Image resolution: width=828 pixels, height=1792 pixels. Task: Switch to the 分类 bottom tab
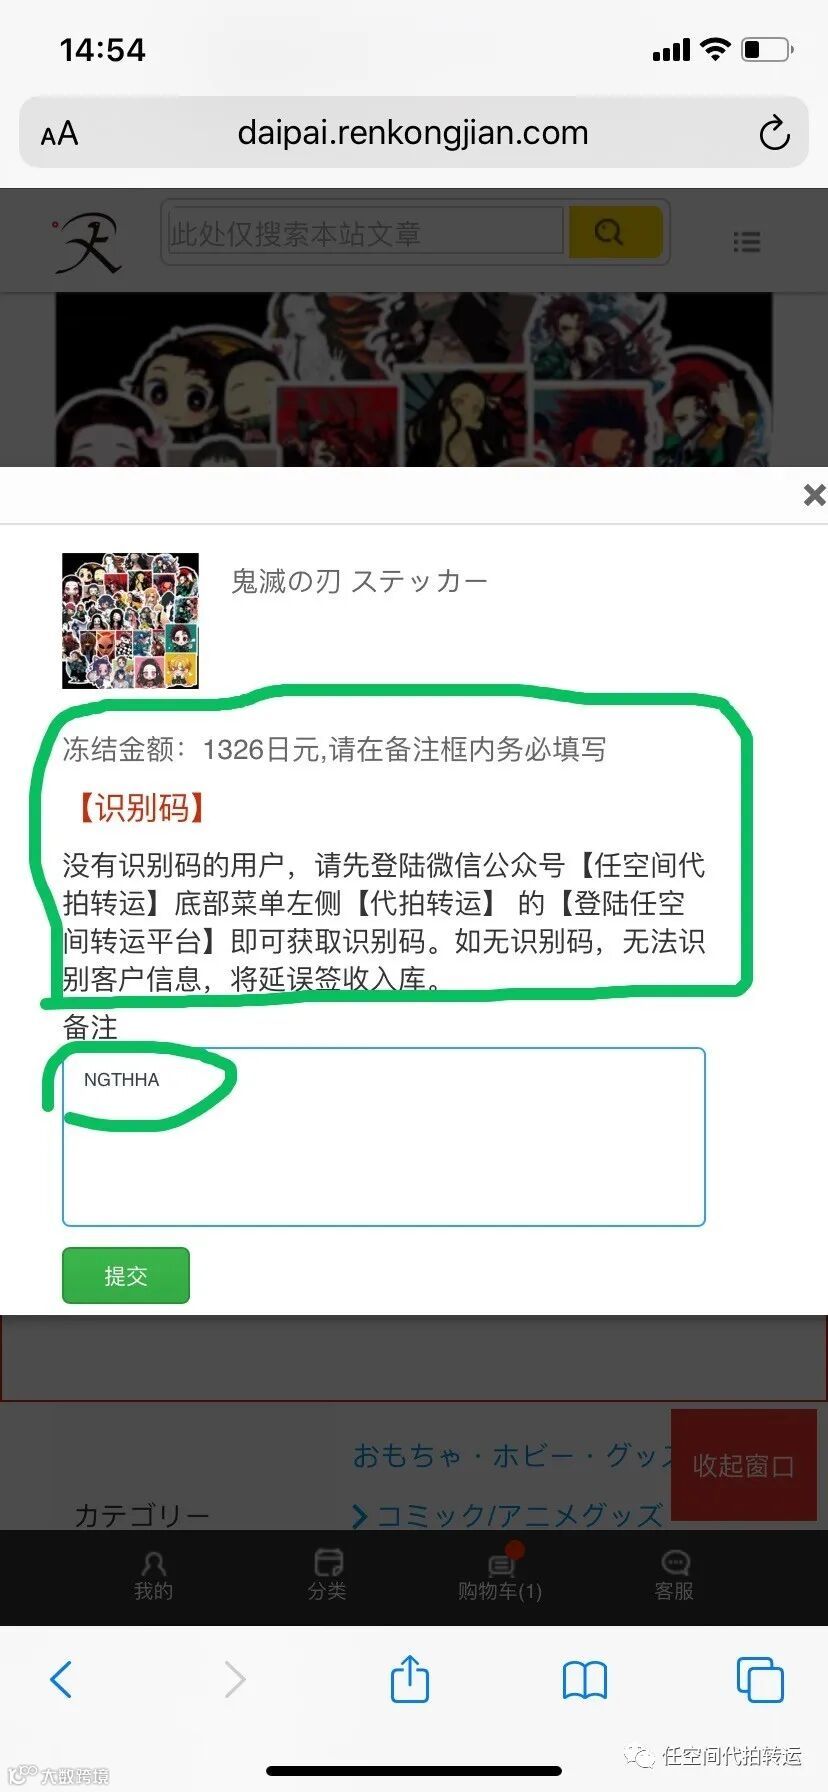pos(327,1577)
